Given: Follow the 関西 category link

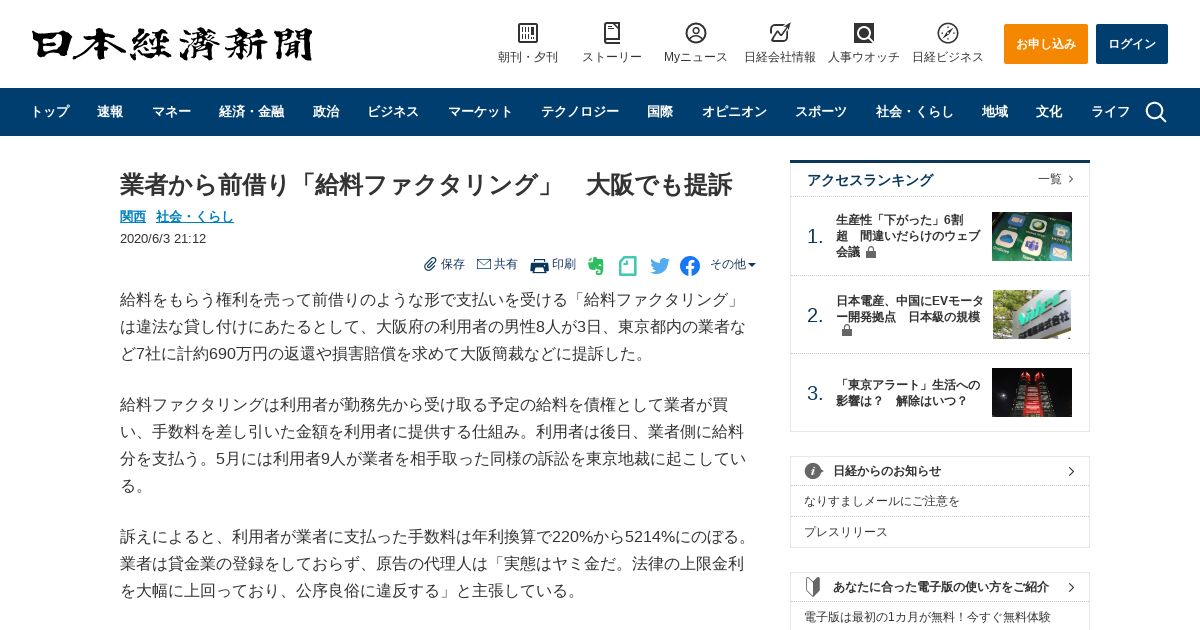Looking at the screenshot, I should point(133,216).
